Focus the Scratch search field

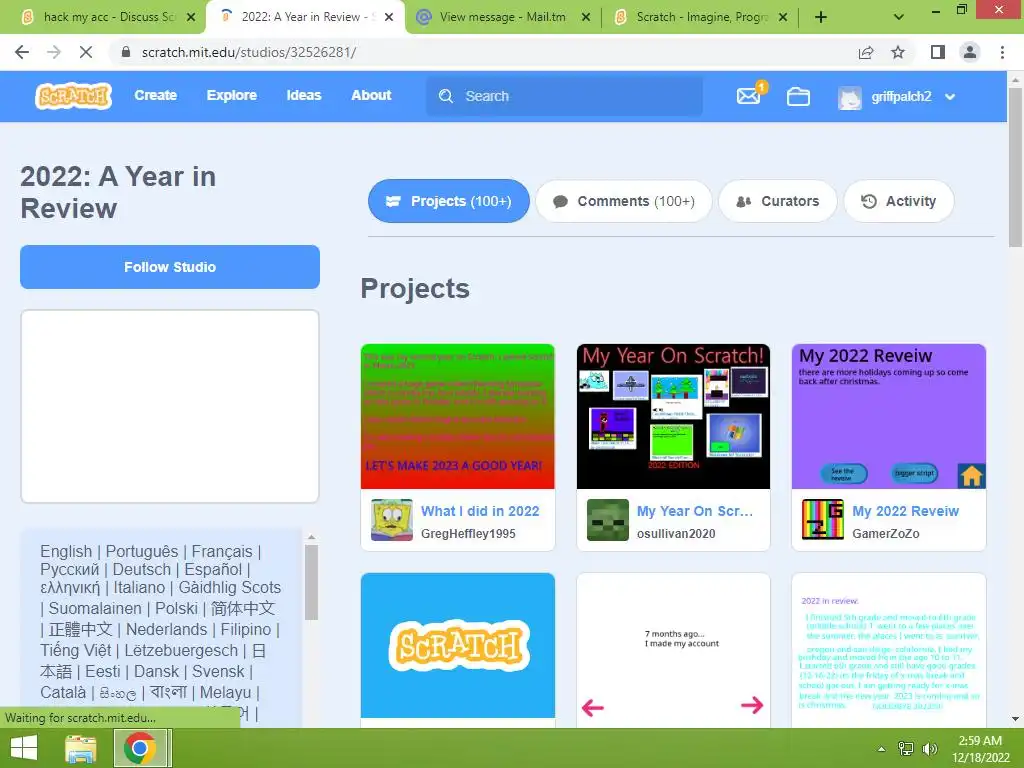pos(564,96)
